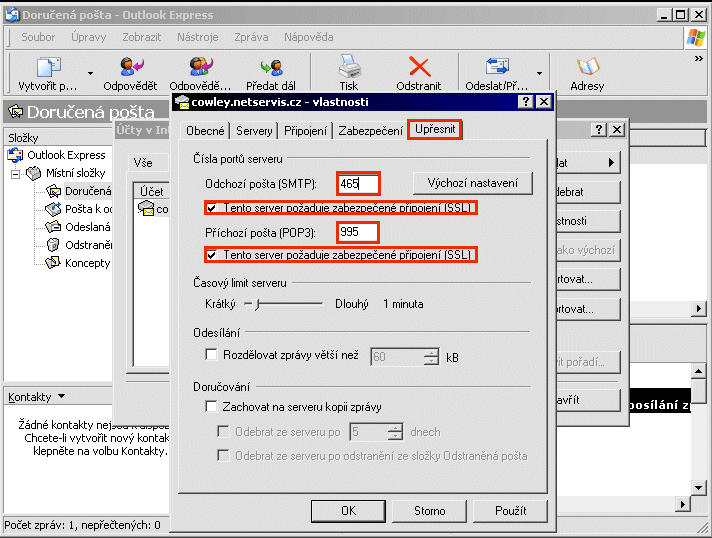712x538 pixels.
Task: Cancel with the Storno button
Action: pos(430,511)
